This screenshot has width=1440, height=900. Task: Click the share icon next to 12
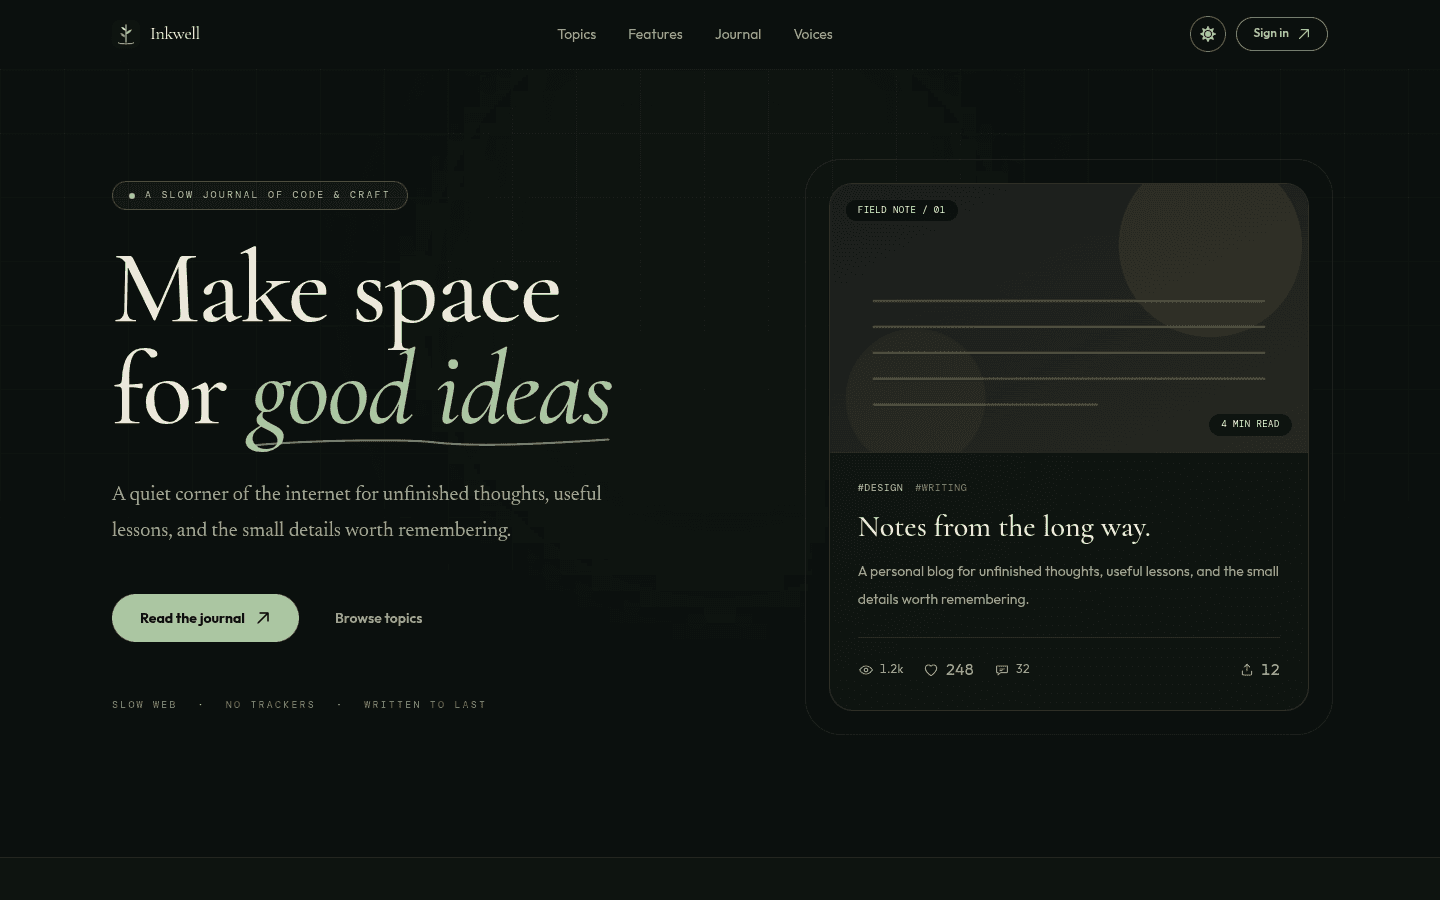tap(1247, 670)
